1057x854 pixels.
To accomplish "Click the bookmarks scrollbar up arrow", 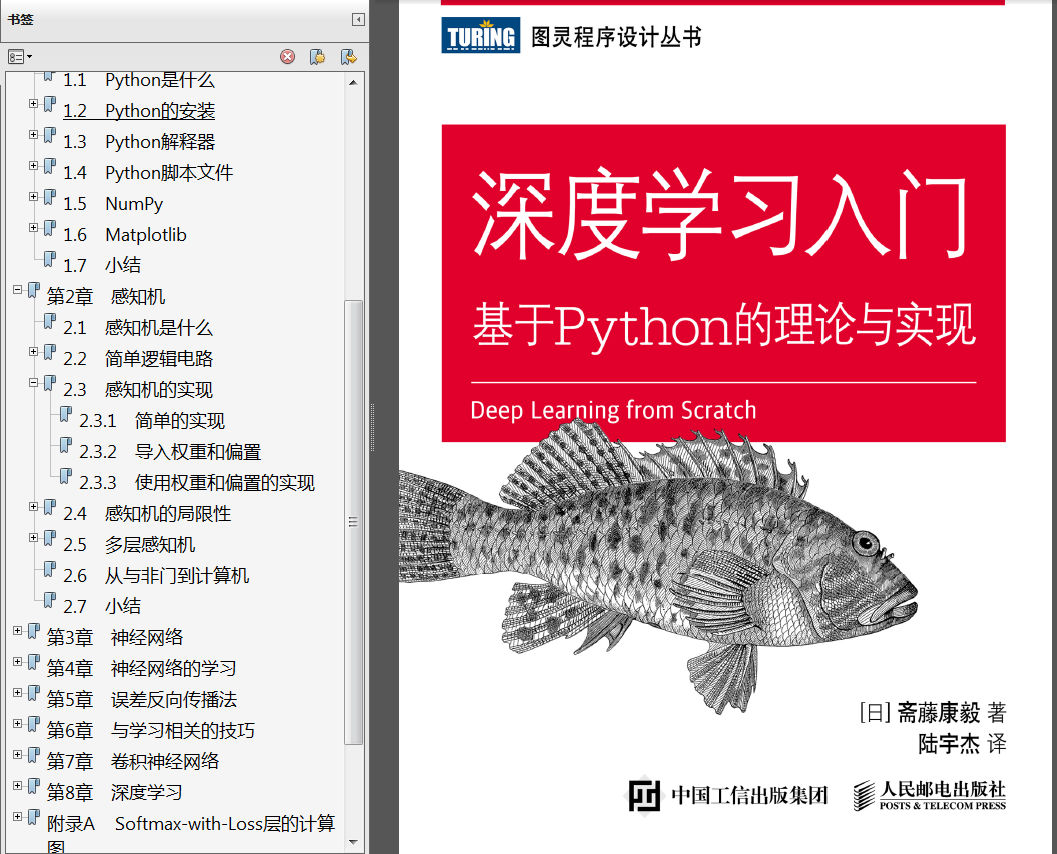I will click(x=353, y=82).
